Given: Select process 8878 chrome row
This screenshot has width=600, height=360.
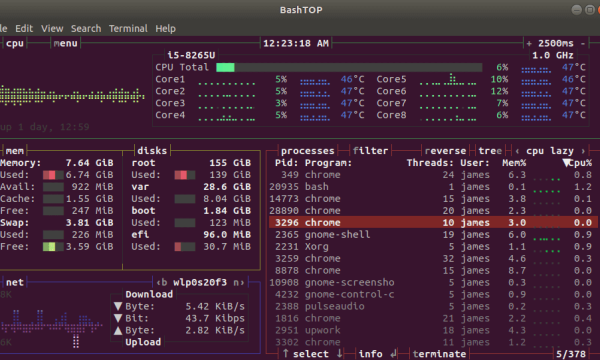Looking at the screenshot, I should point(433,270).
